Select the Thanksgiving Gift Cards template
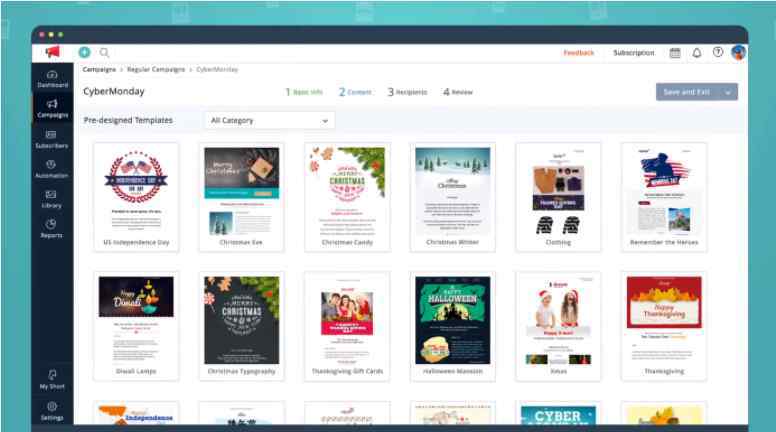 (x=347, y=326)
